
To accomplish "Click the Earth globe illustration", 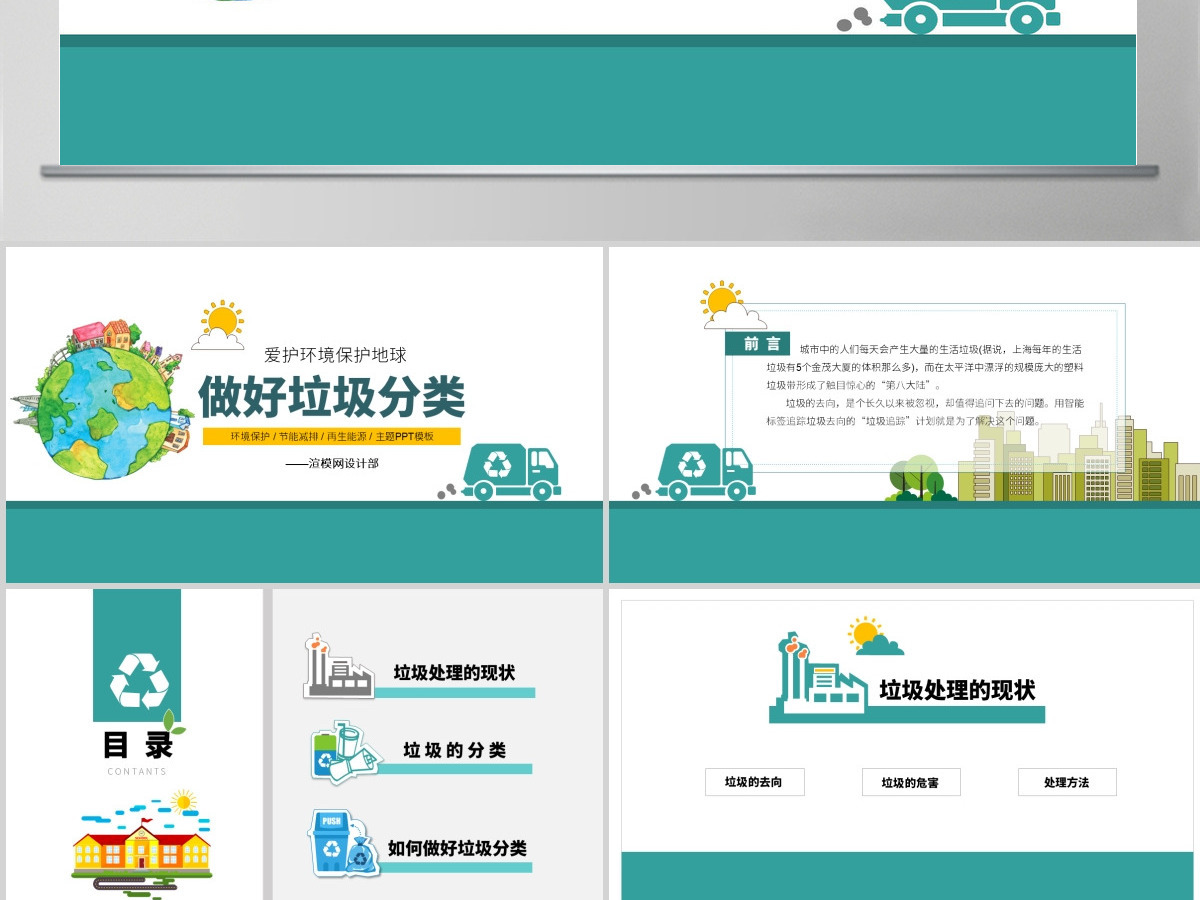I will (x=103, y=398).
